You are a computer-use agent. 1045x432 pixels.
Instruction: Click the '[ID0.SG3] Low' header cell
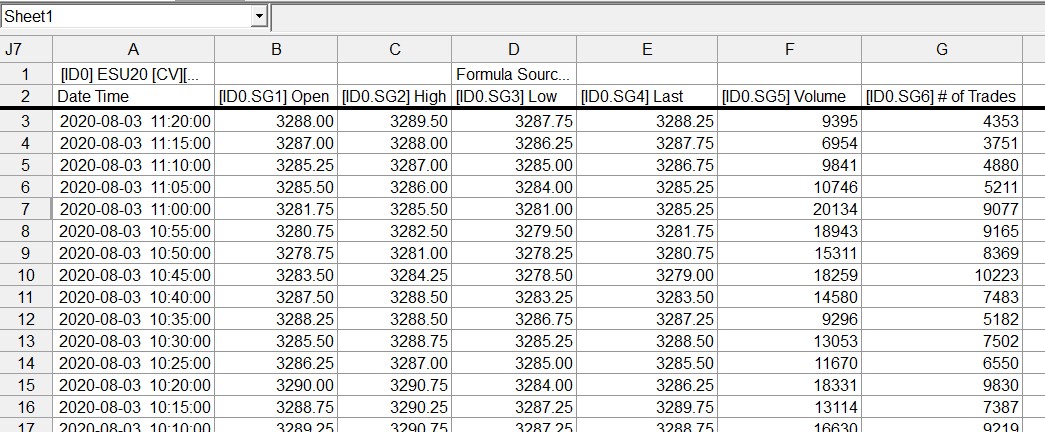click(514, 96)
